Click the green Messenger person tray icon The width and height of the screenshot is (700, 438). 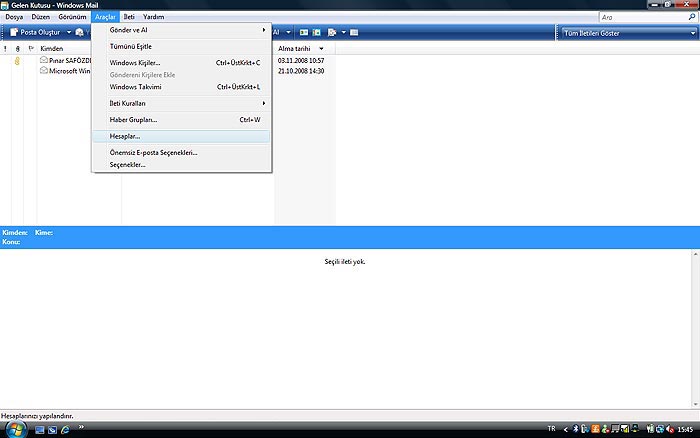tap(605, 429)
